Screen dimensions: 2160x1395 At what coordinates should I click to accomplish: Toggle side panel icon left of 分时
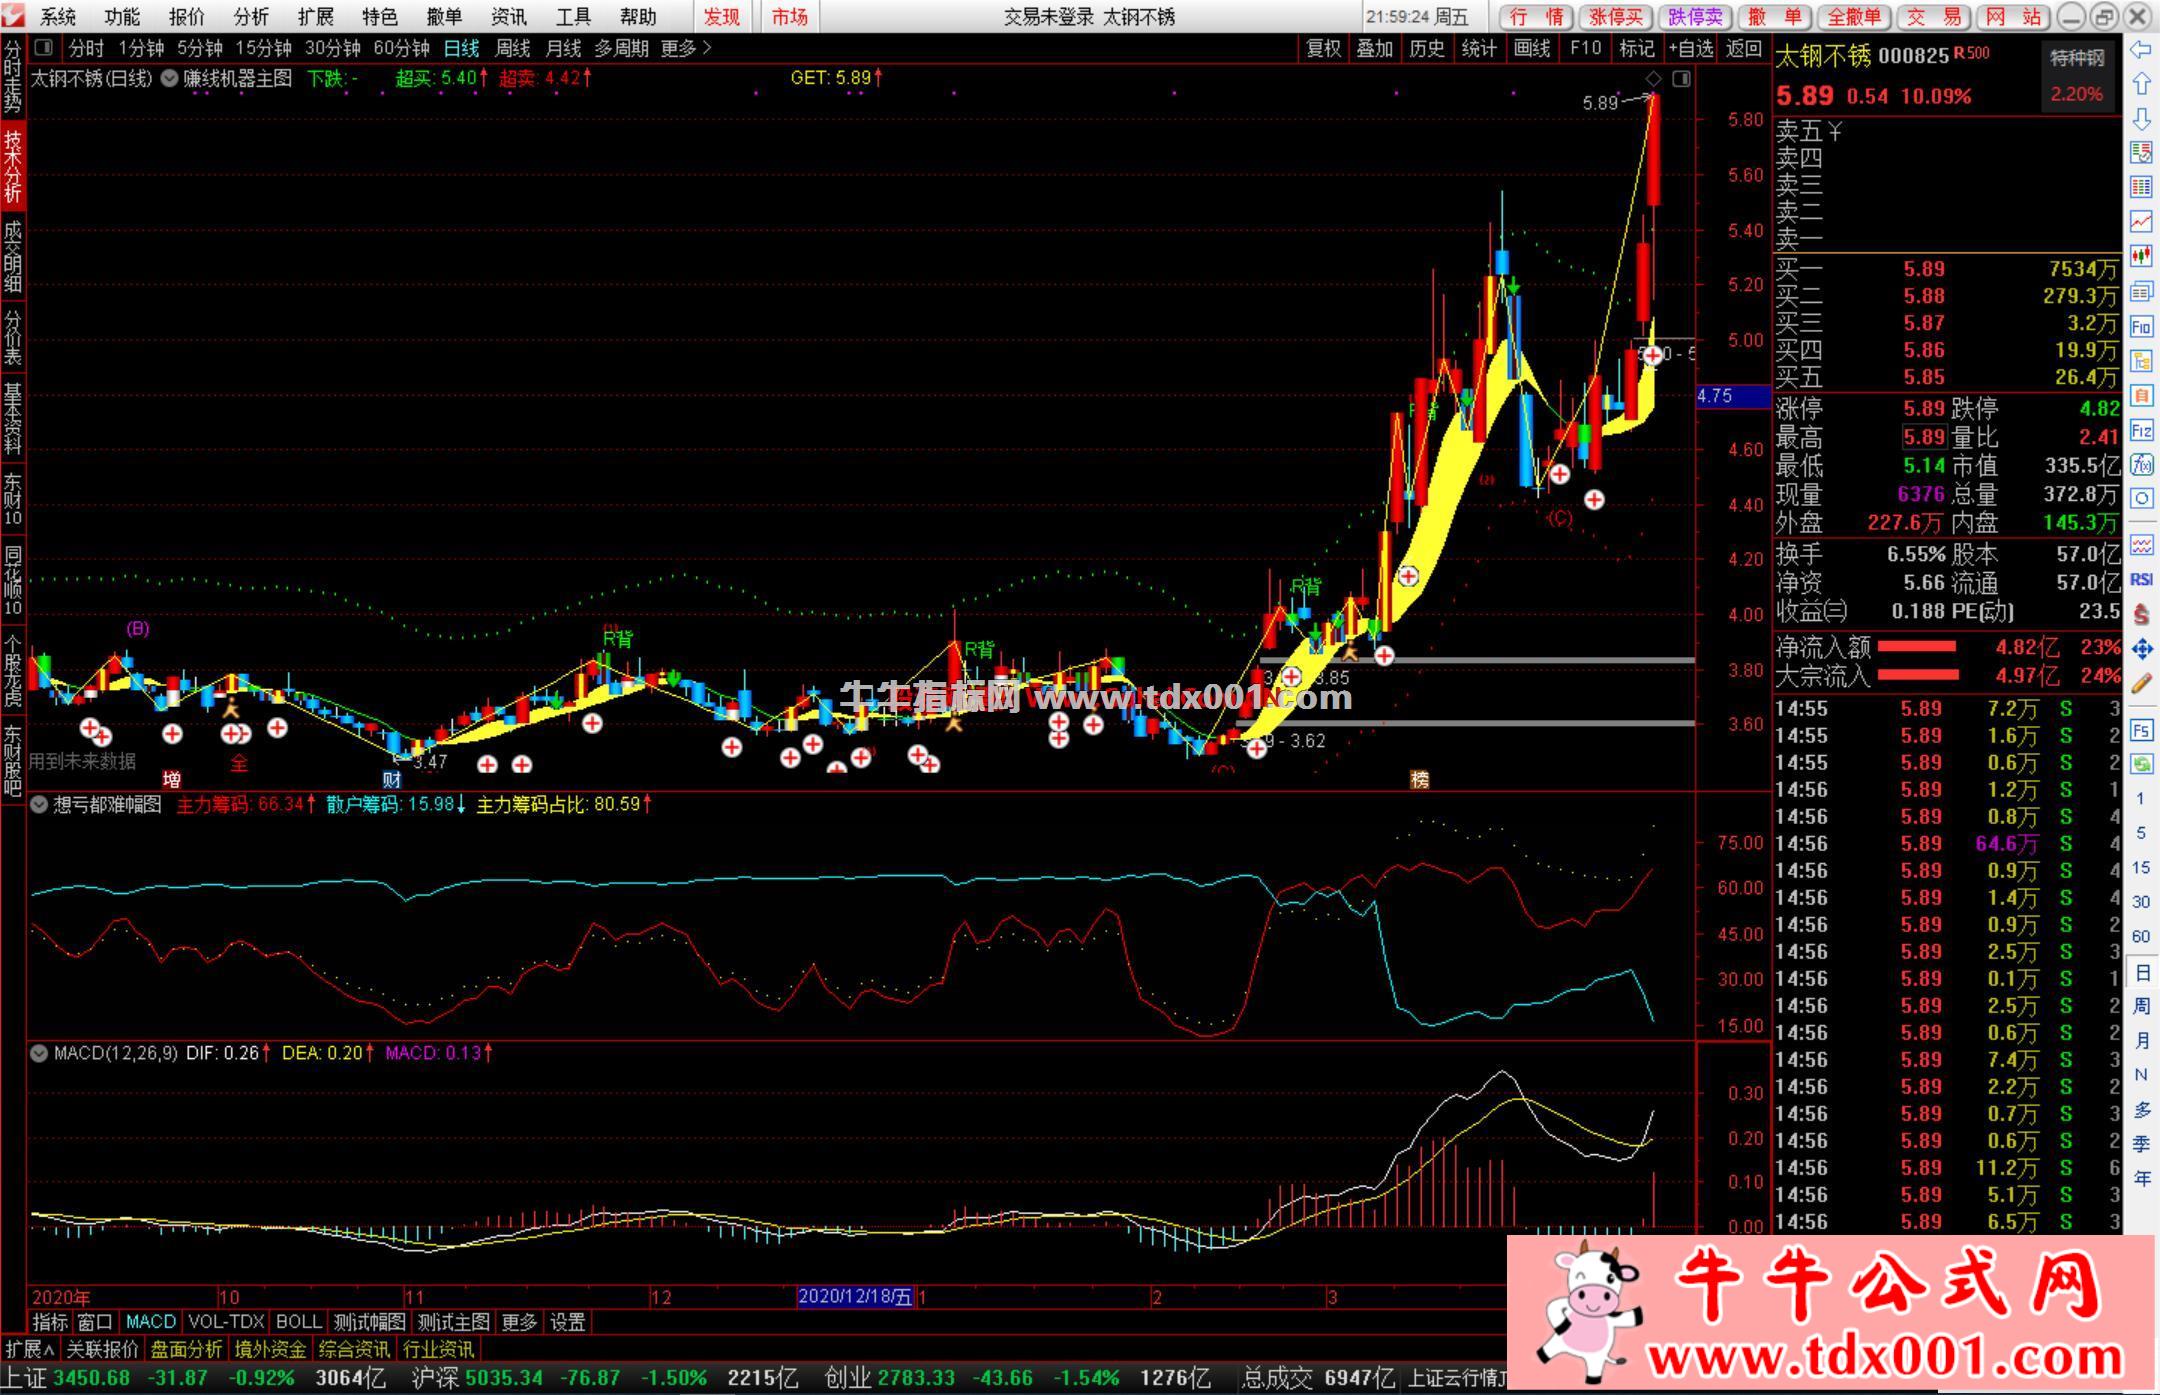[x=44, y=48]
